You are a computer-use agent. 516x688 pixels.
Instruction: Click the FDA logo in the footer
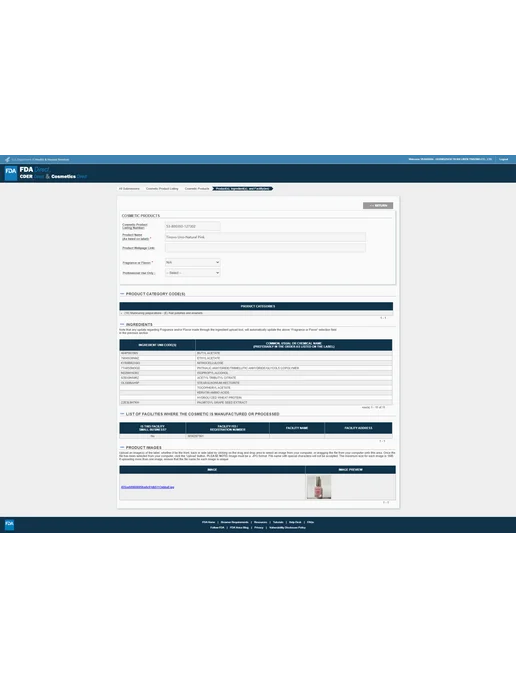pos(9,524)
